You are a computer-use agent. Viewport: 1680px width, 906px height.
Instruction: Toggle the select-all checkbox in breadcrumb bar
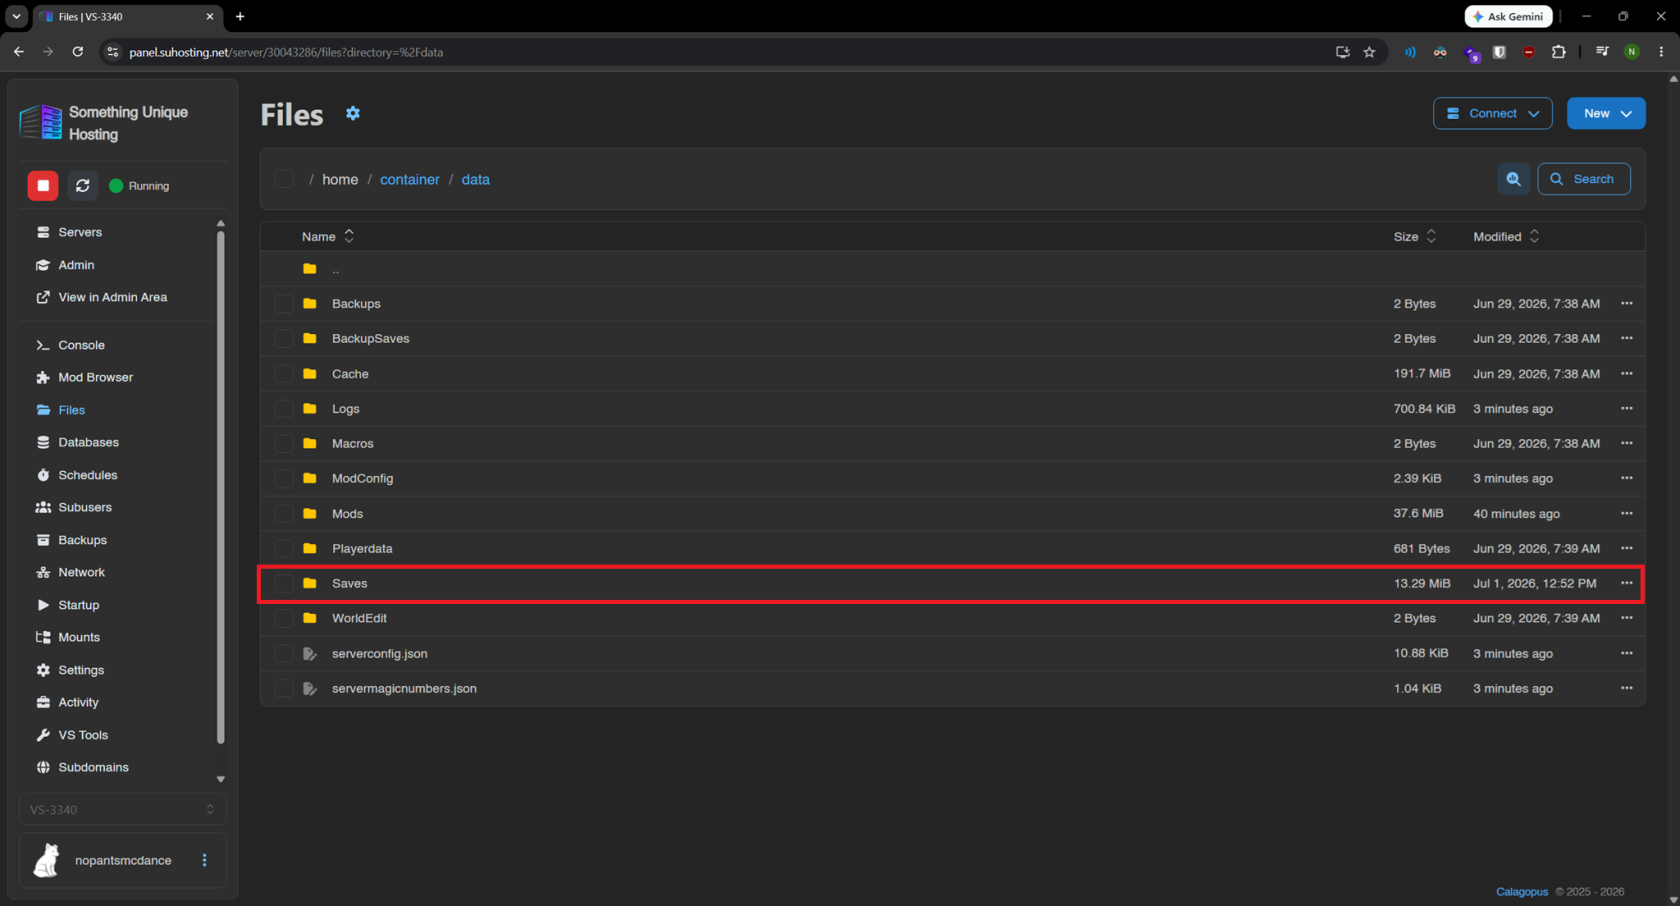(x=284, y=179)
